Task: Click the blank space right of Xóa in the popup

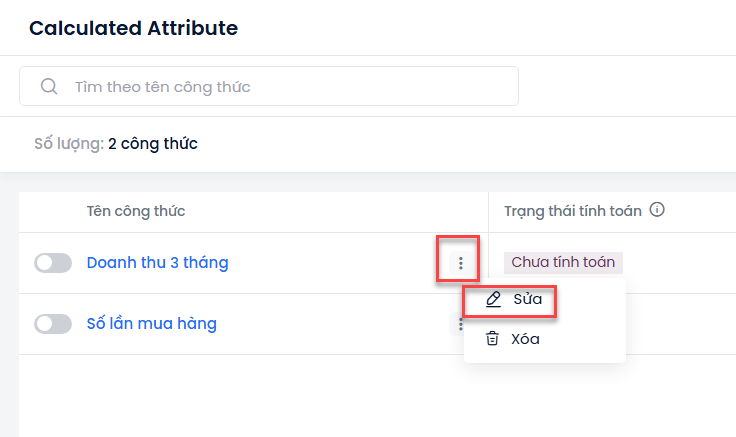Action: click(x=582, y=338)
